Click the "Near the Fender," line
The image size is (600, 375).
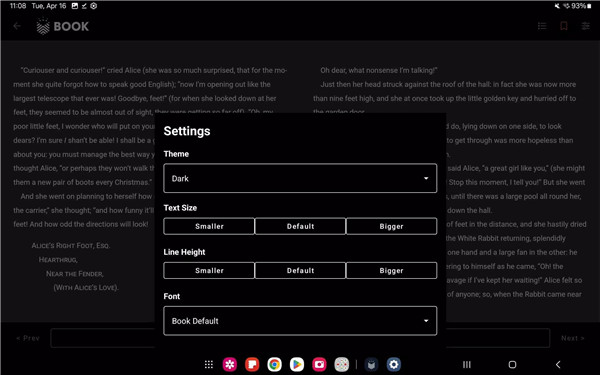click(75, 274)
